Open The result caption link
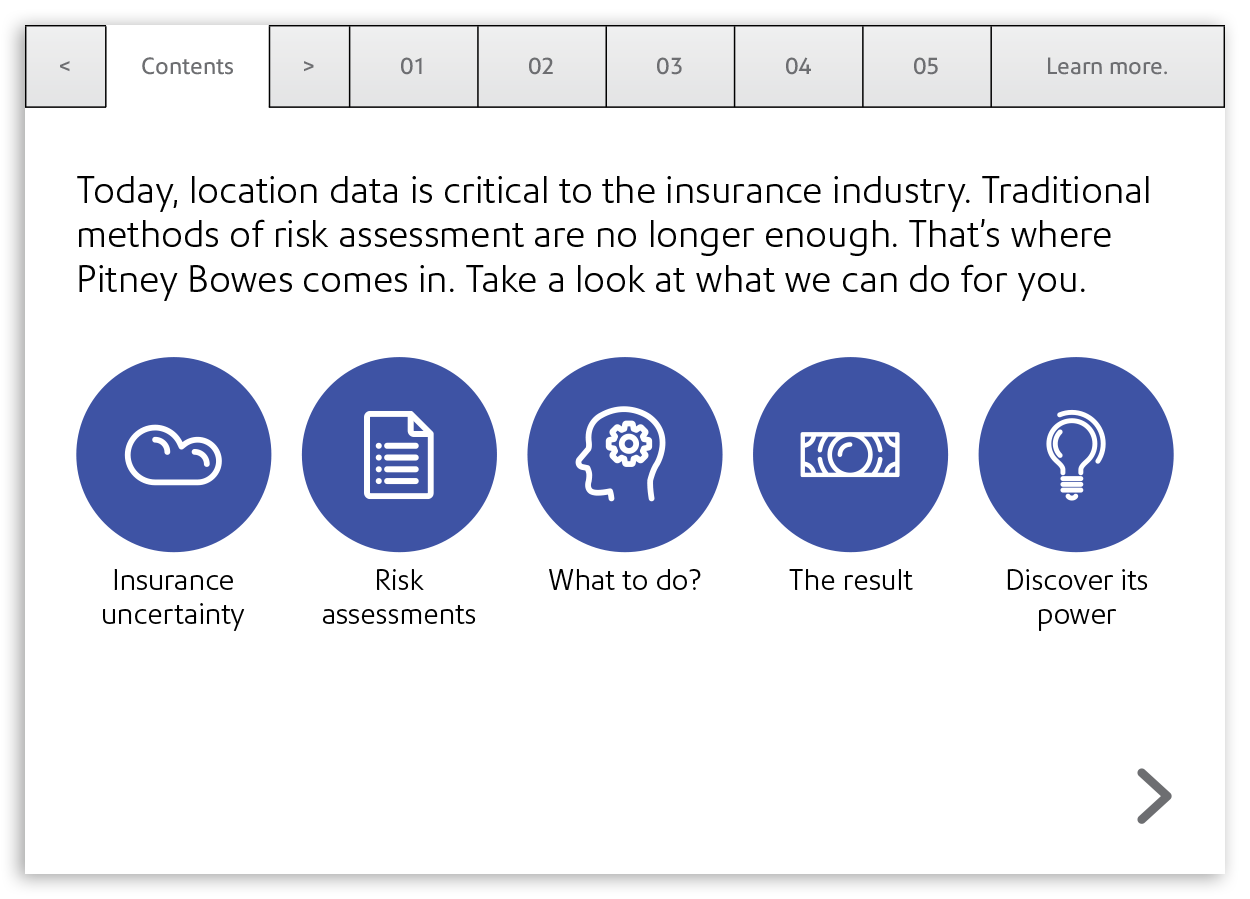 (x=850, y=580)
